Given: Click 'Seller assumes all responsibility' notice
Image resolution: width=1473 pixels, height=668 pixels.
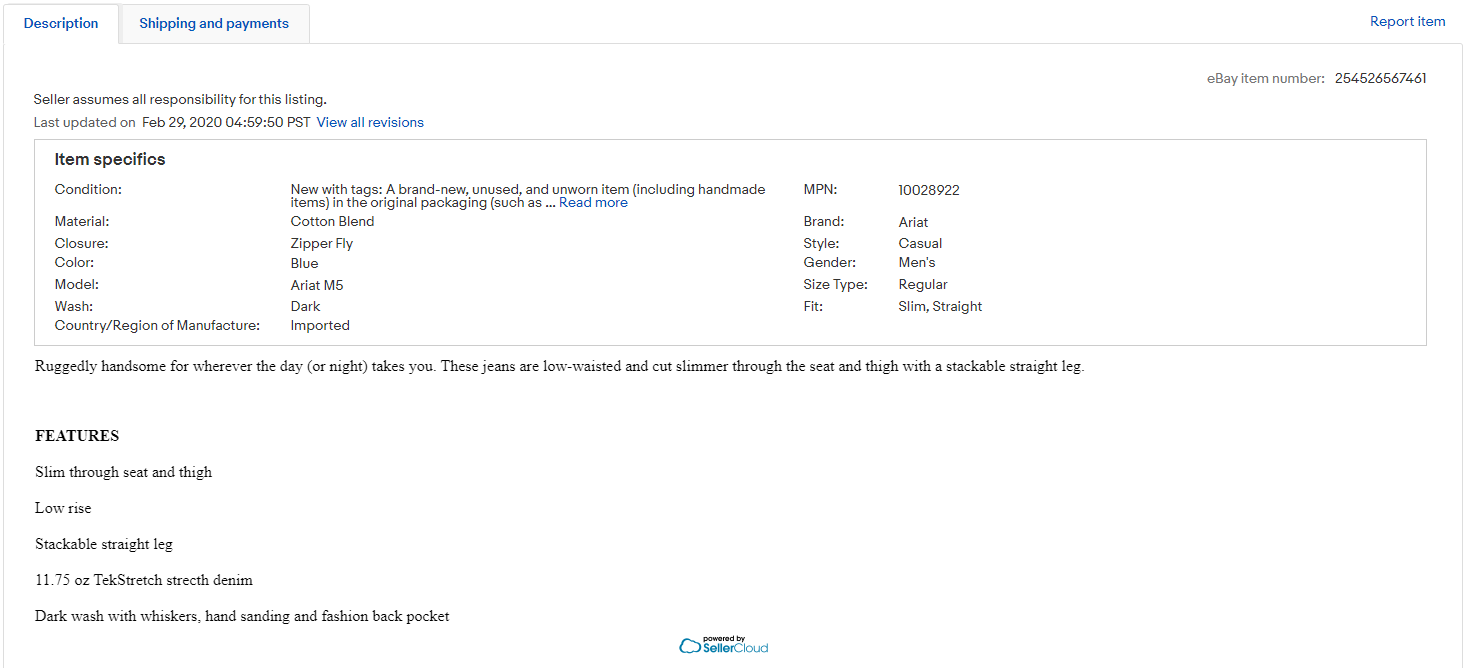Looking at the screenshot, I should [x=180, y=99].
